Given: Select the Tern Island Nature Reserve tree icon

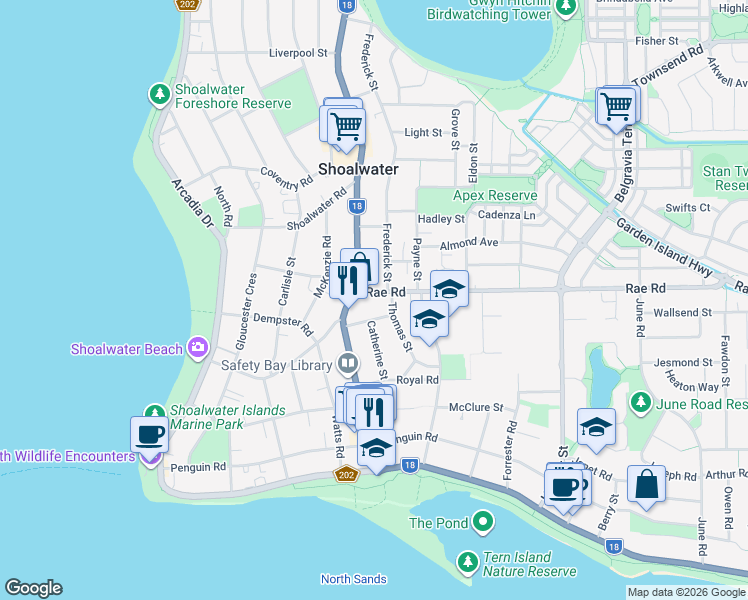Looking at the screenshot, I should (x=468, y=563).
